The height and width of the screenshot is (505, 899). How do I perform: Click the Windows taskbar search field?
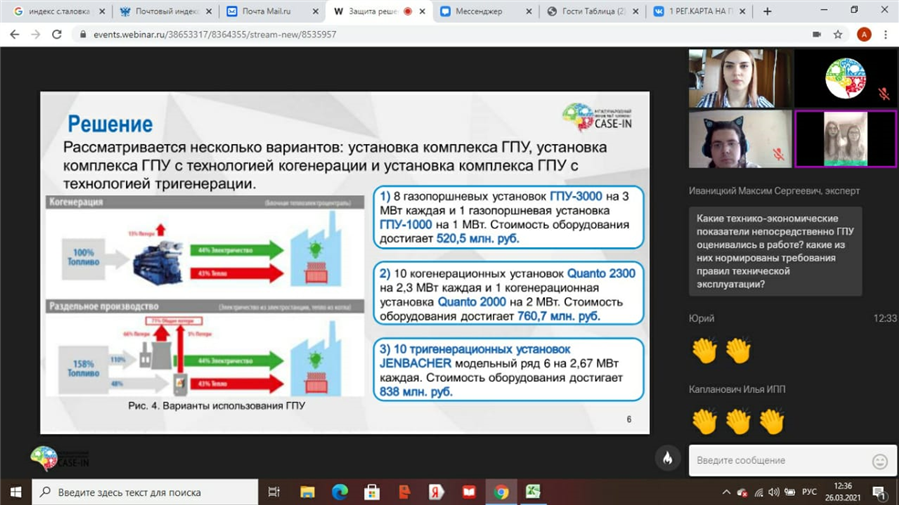coord(145,492)
